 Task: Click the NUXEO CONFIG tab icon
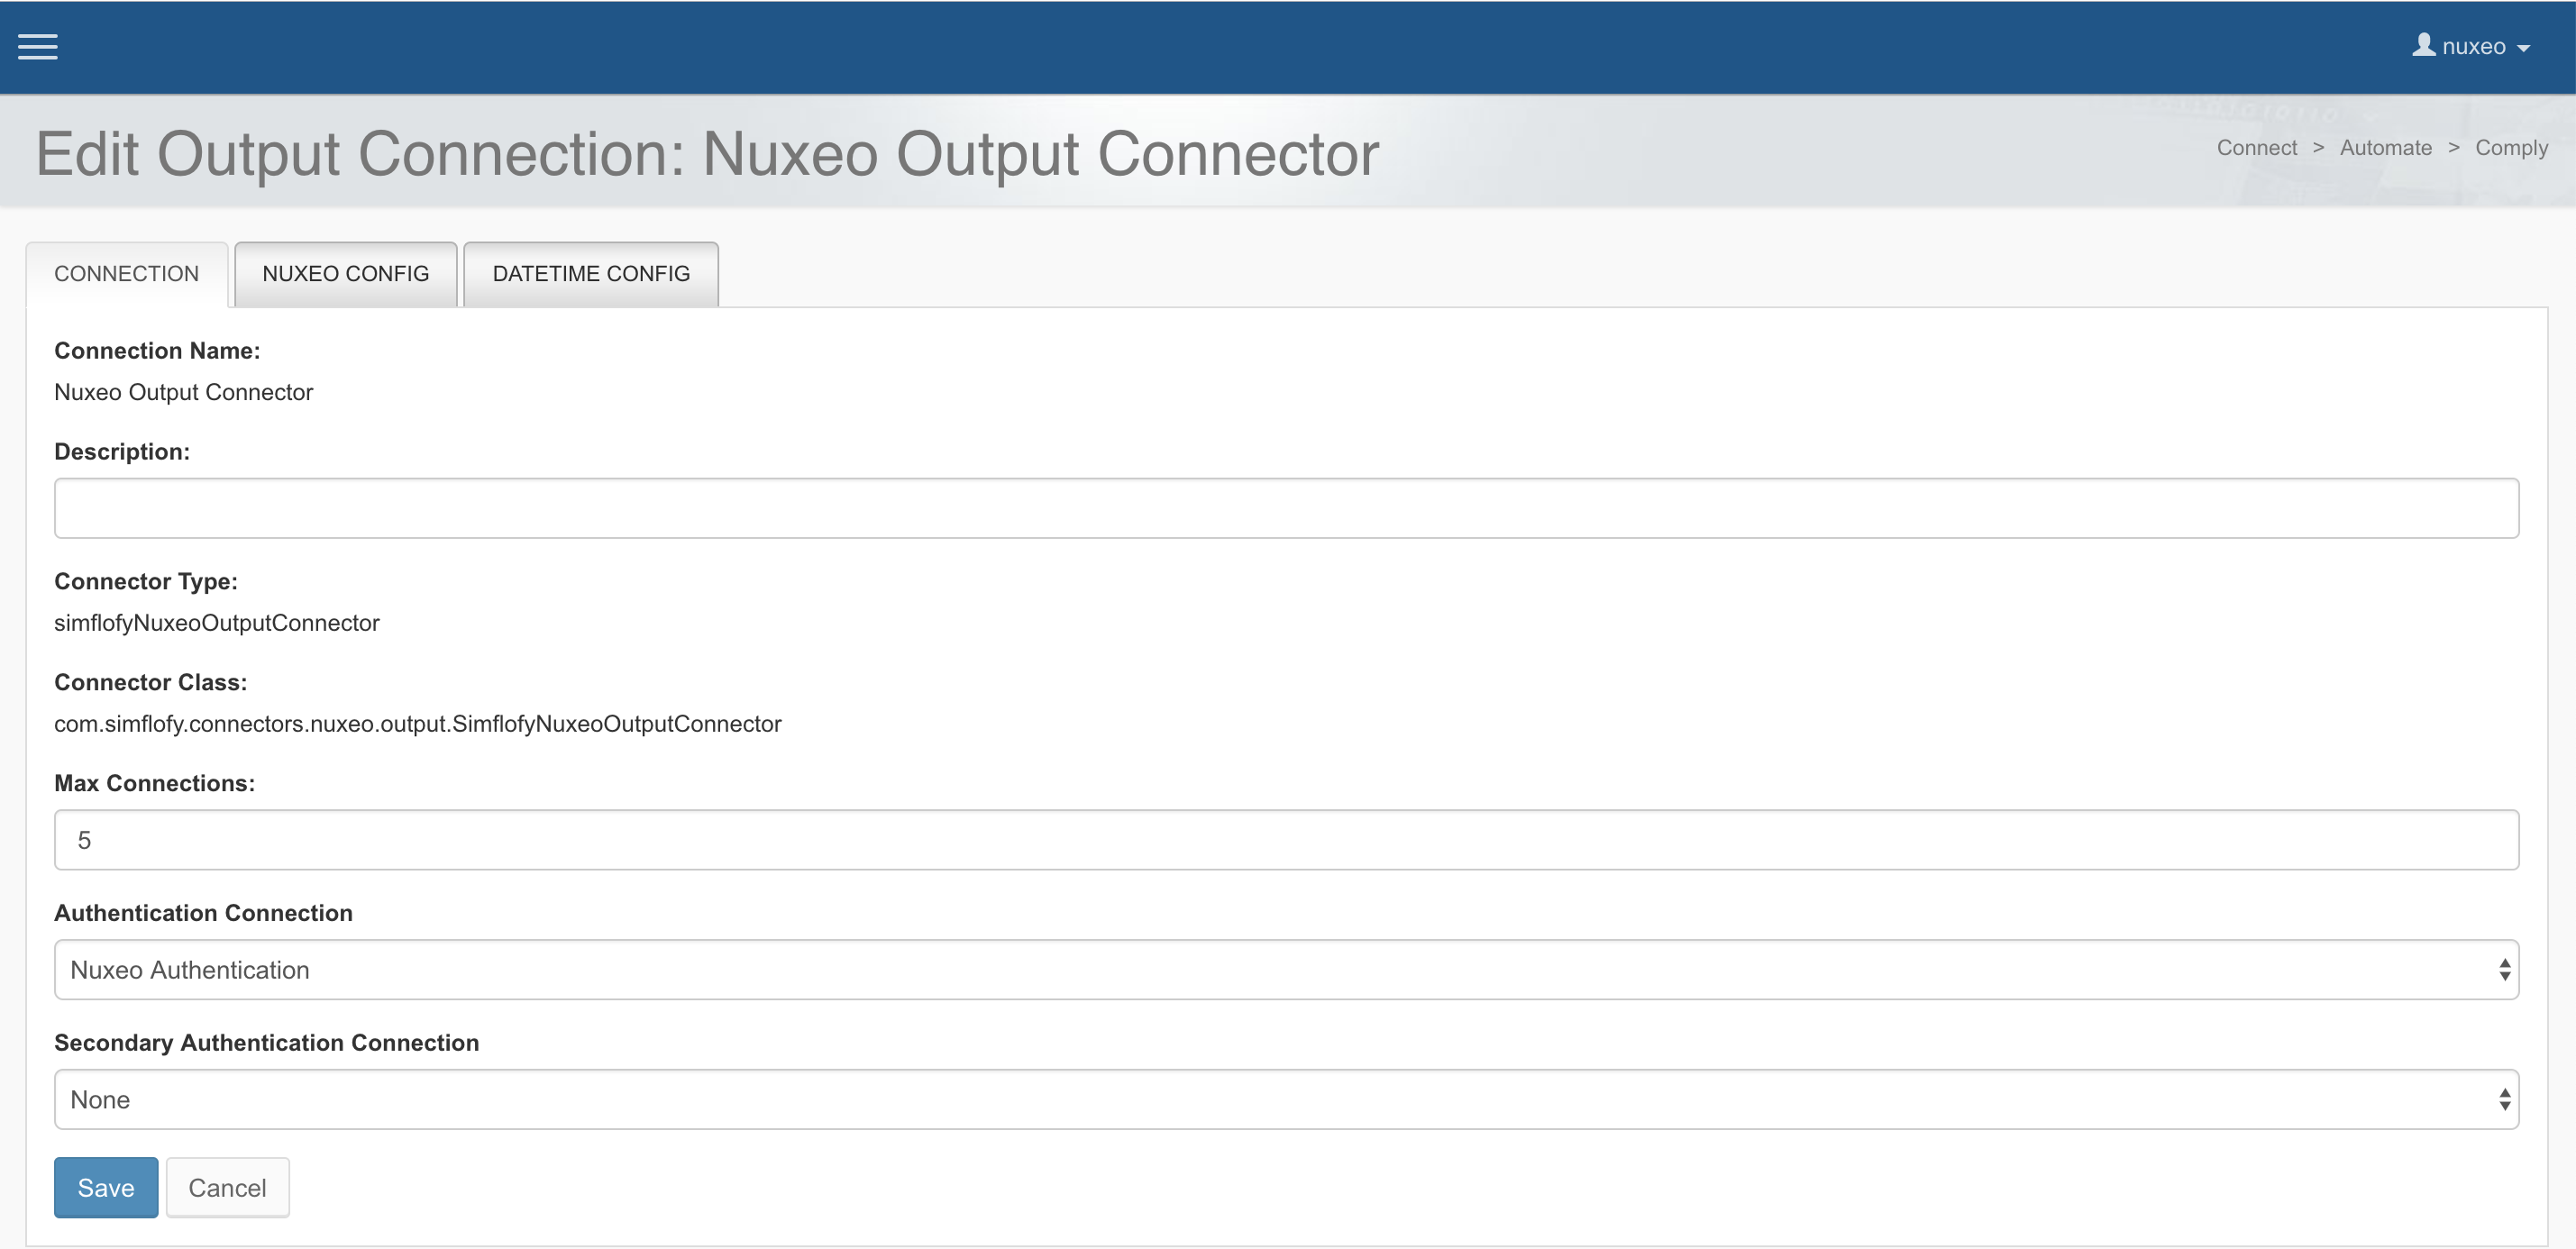[x=343, y=275]
